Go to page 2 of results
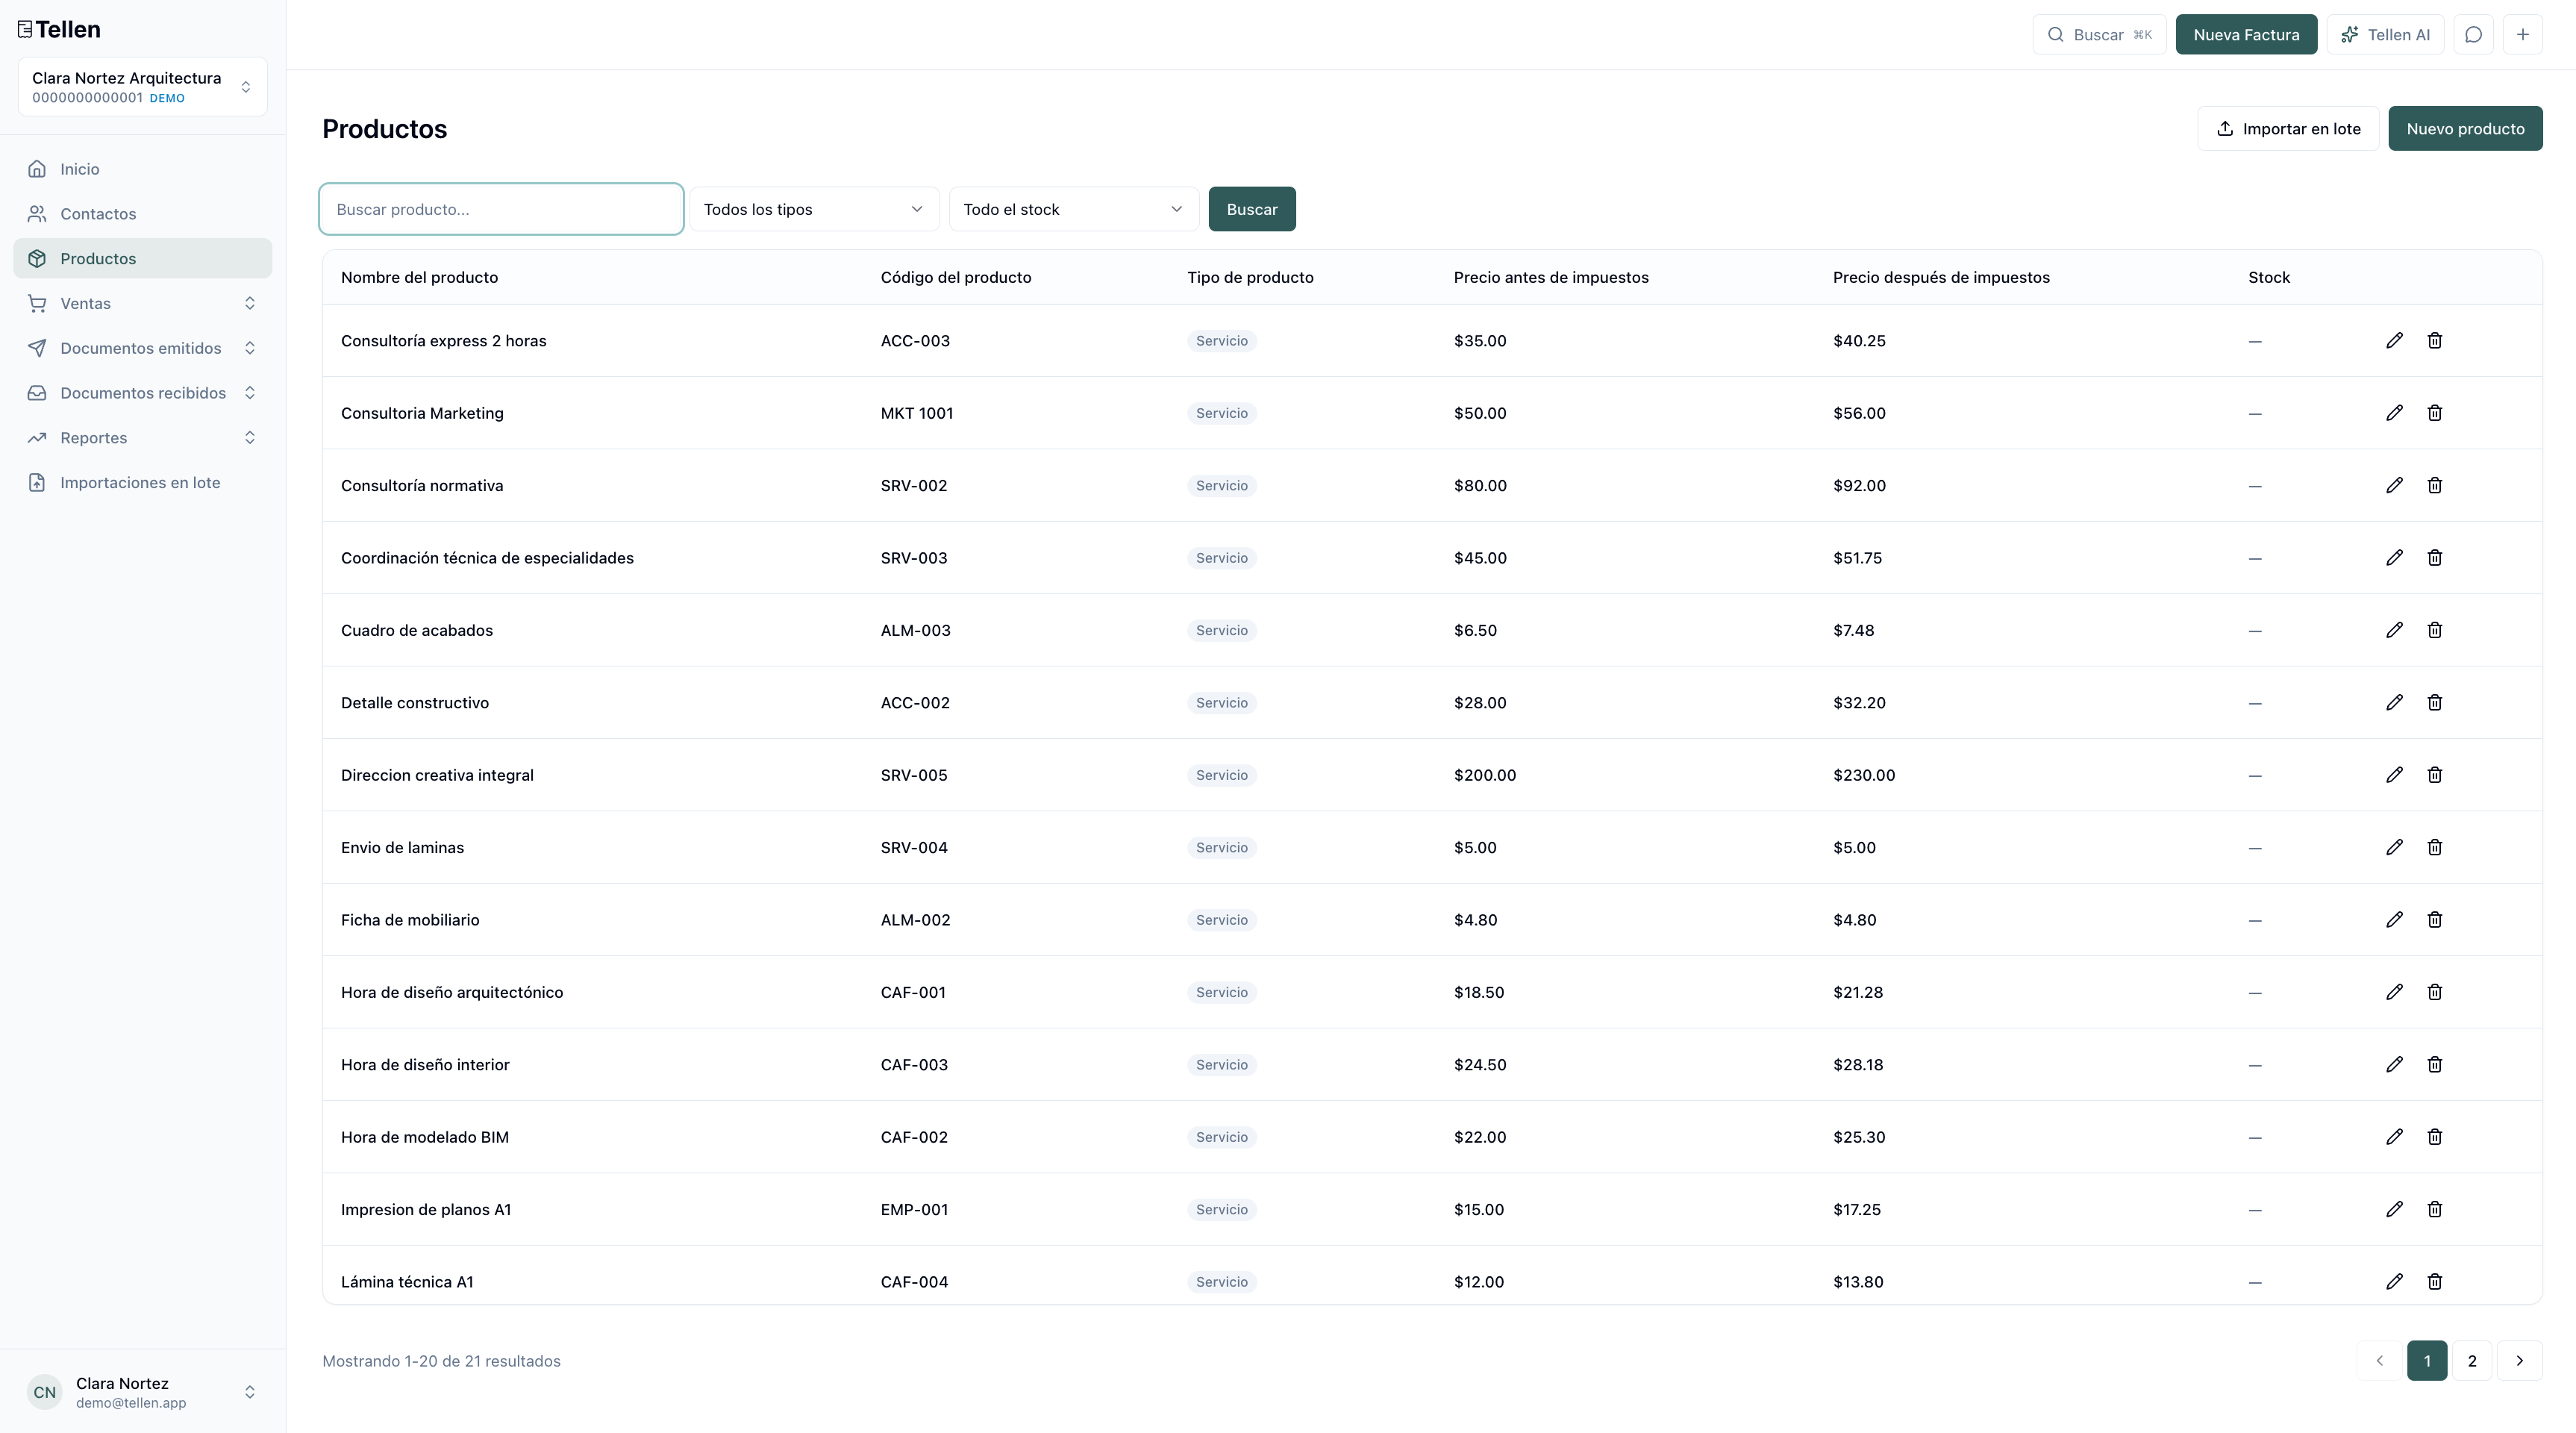The height and width of the screenshot is (1433, 2576). (x=2472, y=1361)
